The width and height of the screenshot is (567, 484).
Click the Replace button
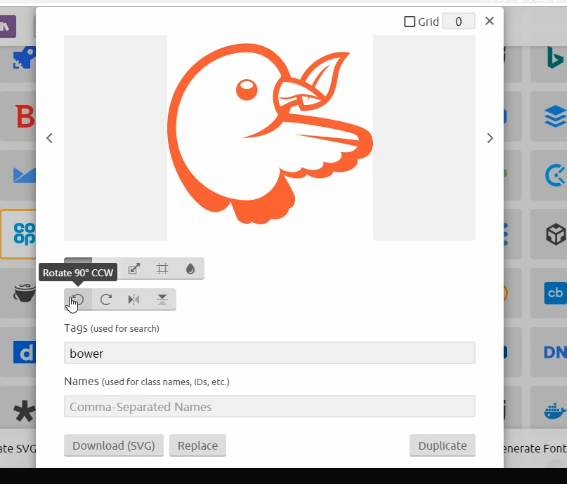[197, 445]
